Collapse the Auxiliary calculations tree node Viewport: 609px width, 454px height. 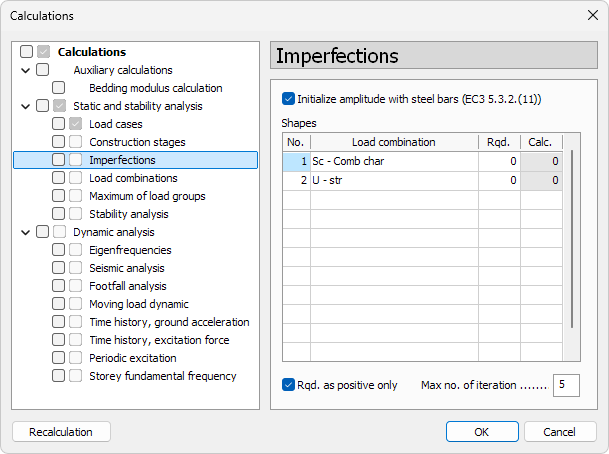tap(25, 70)
